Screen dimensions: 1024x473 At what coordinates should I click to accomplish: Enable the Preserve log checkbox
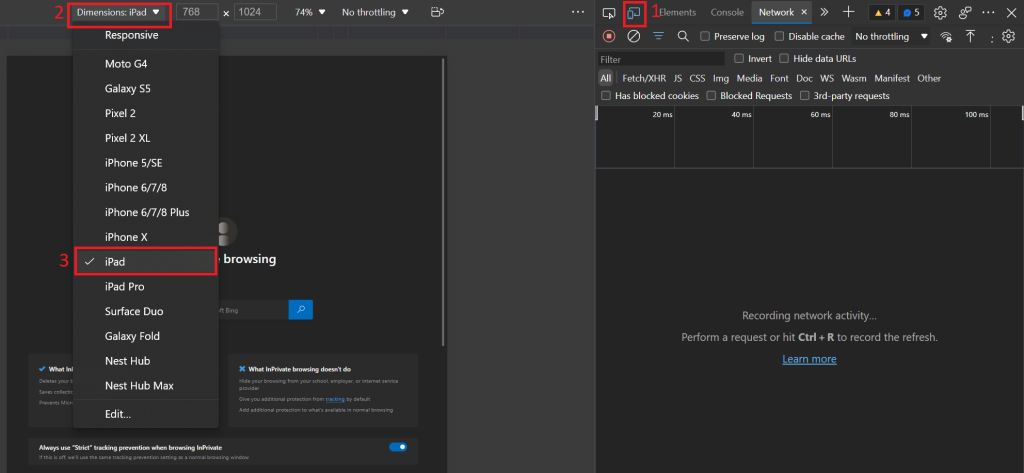coord(706,37)
